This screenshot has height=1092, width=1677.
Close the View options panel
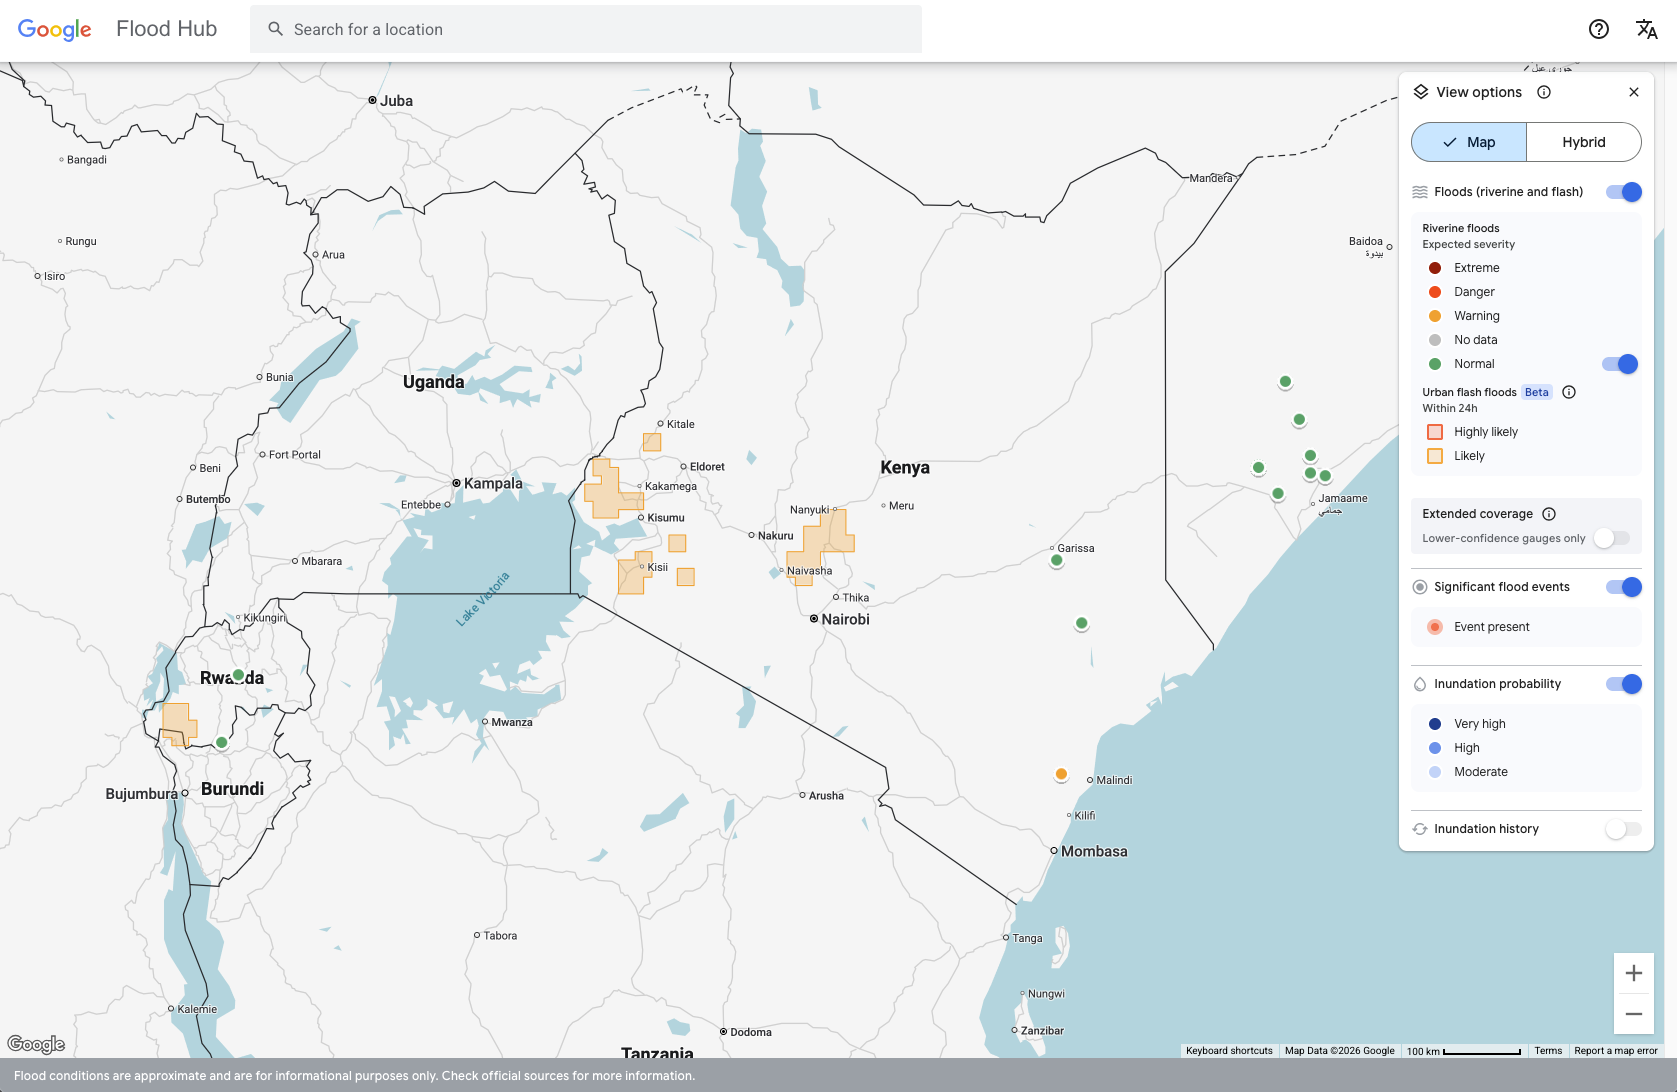click(x=1633, y=92)
